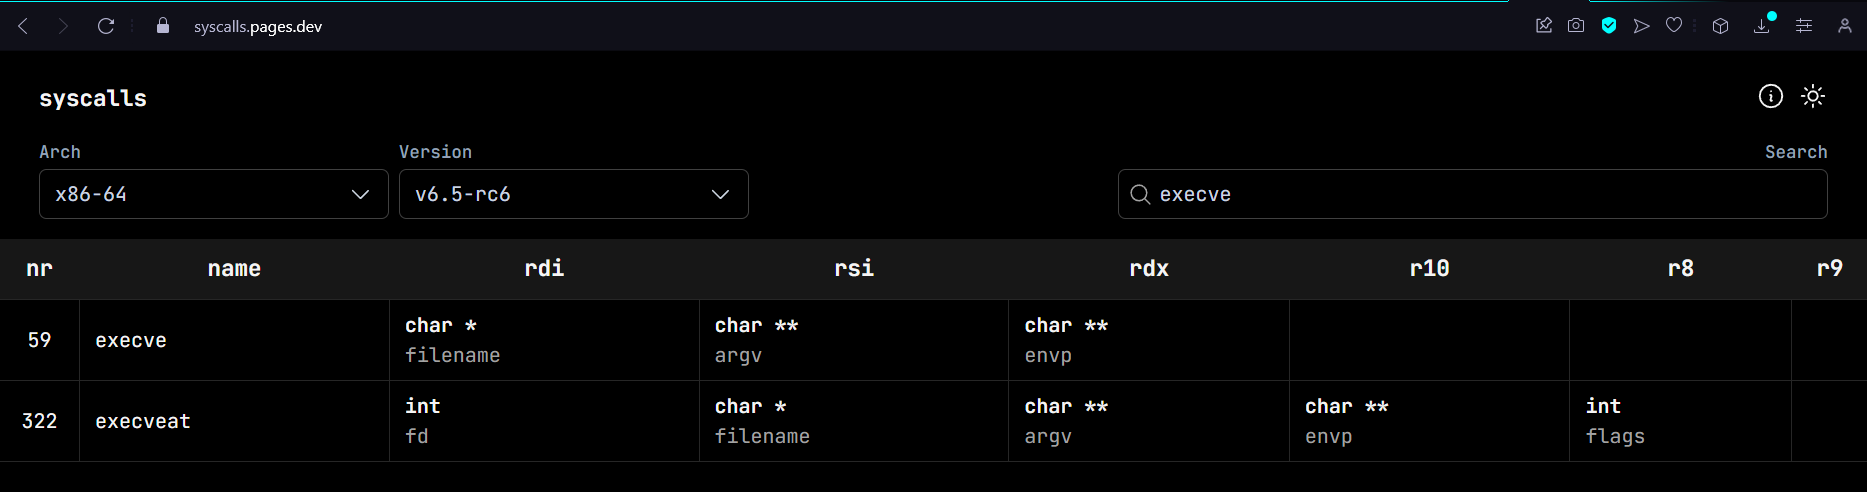Screen dimensions: 1867x492
Task: Click the name column header
Action: (234, 268)
